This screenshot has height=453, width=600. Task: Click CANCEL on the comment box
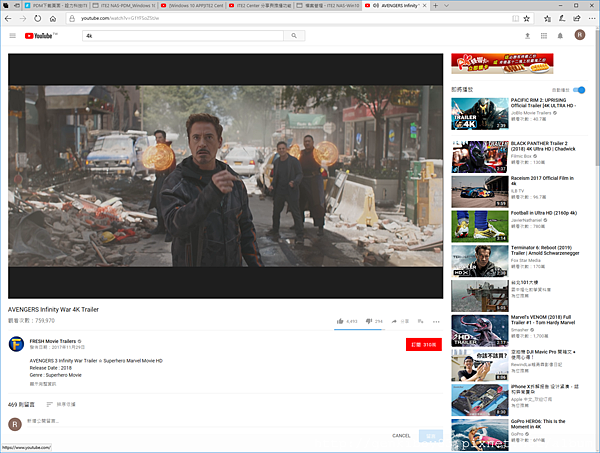(401, 435)
